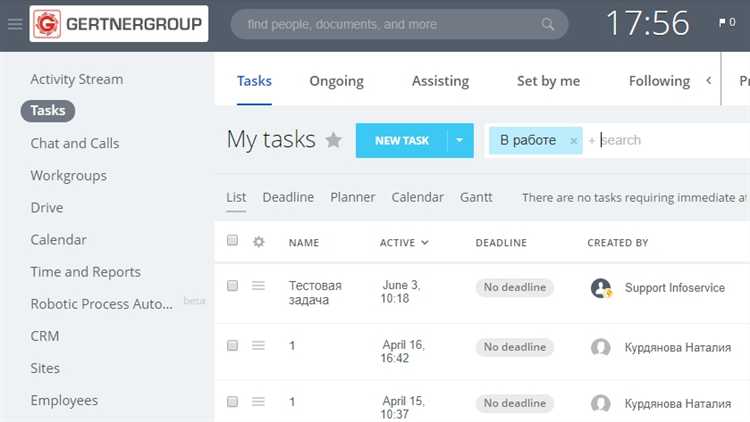Switch to the Ongoing tab
This screenshot has height=422, width=750.
point(336,81)
